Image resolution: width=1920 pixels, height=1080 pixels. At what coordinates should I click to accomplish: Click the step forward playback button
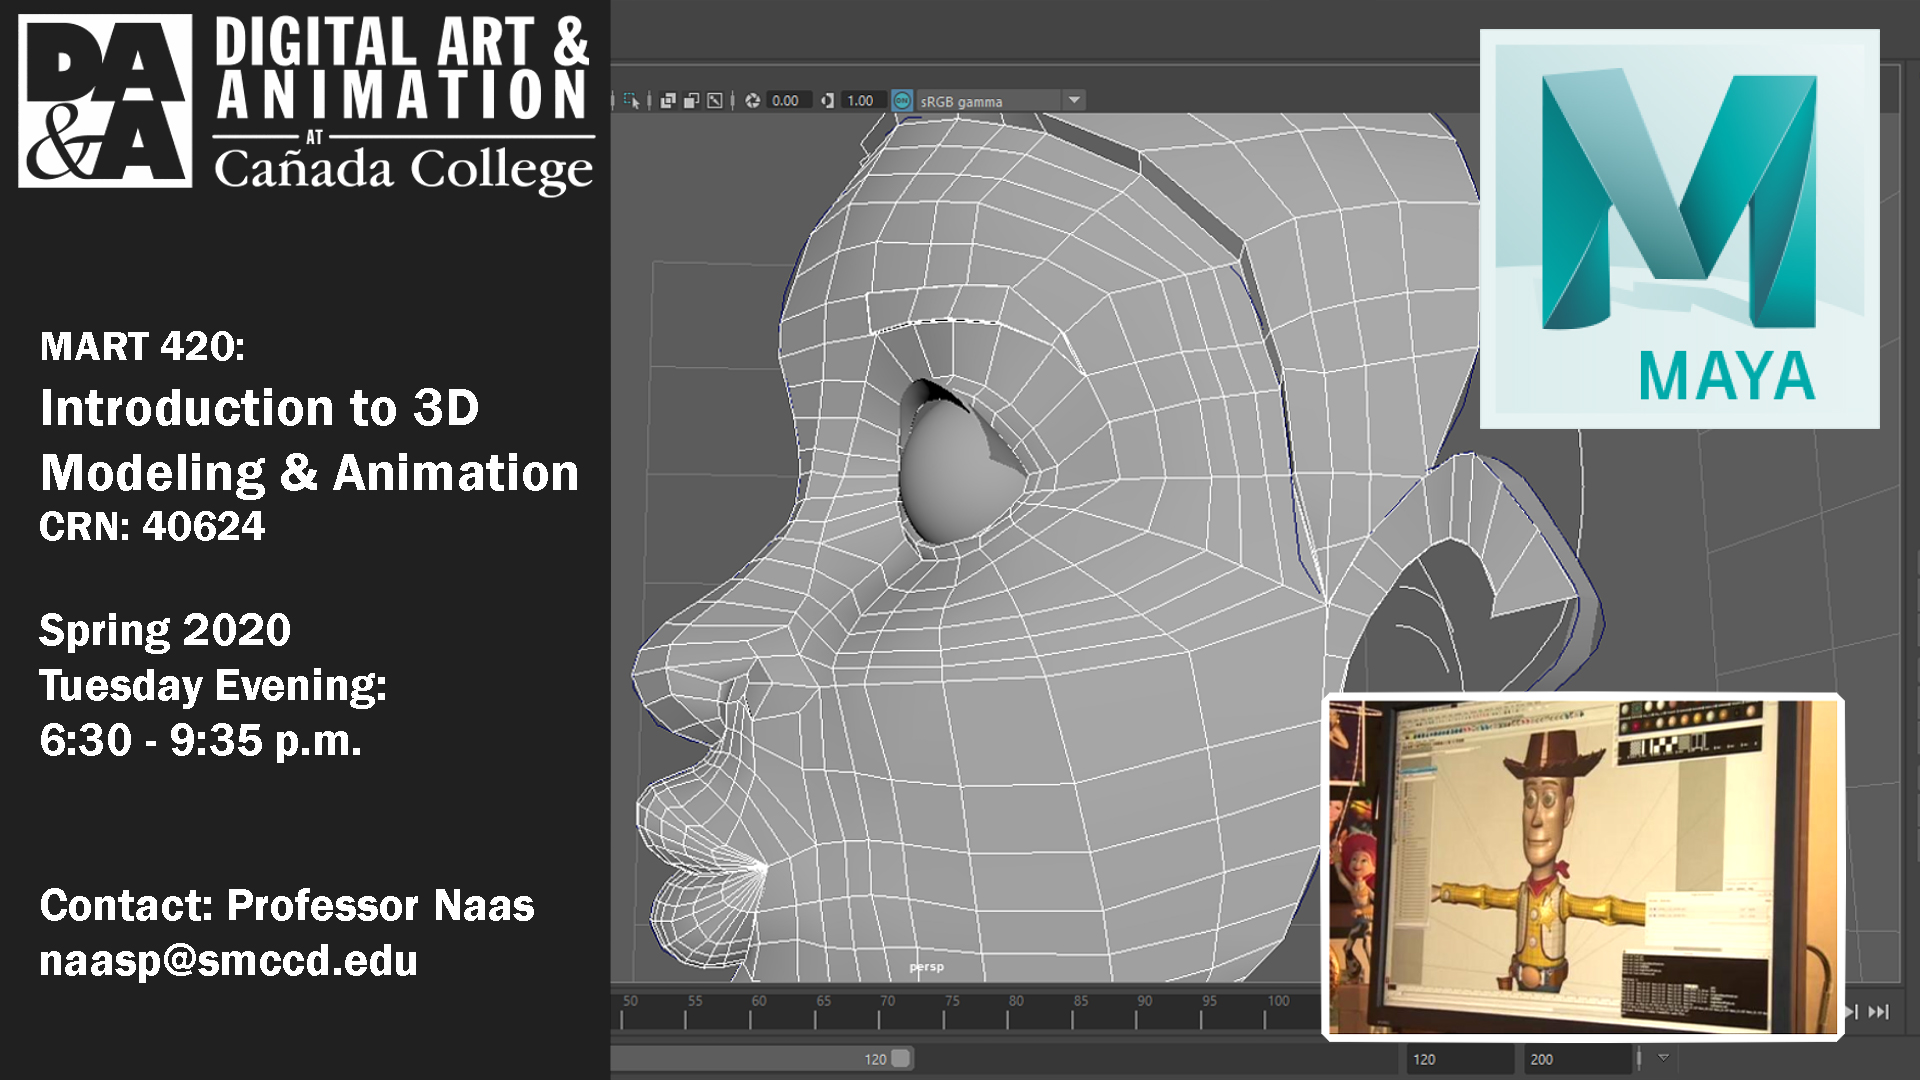[1852, 1012]
